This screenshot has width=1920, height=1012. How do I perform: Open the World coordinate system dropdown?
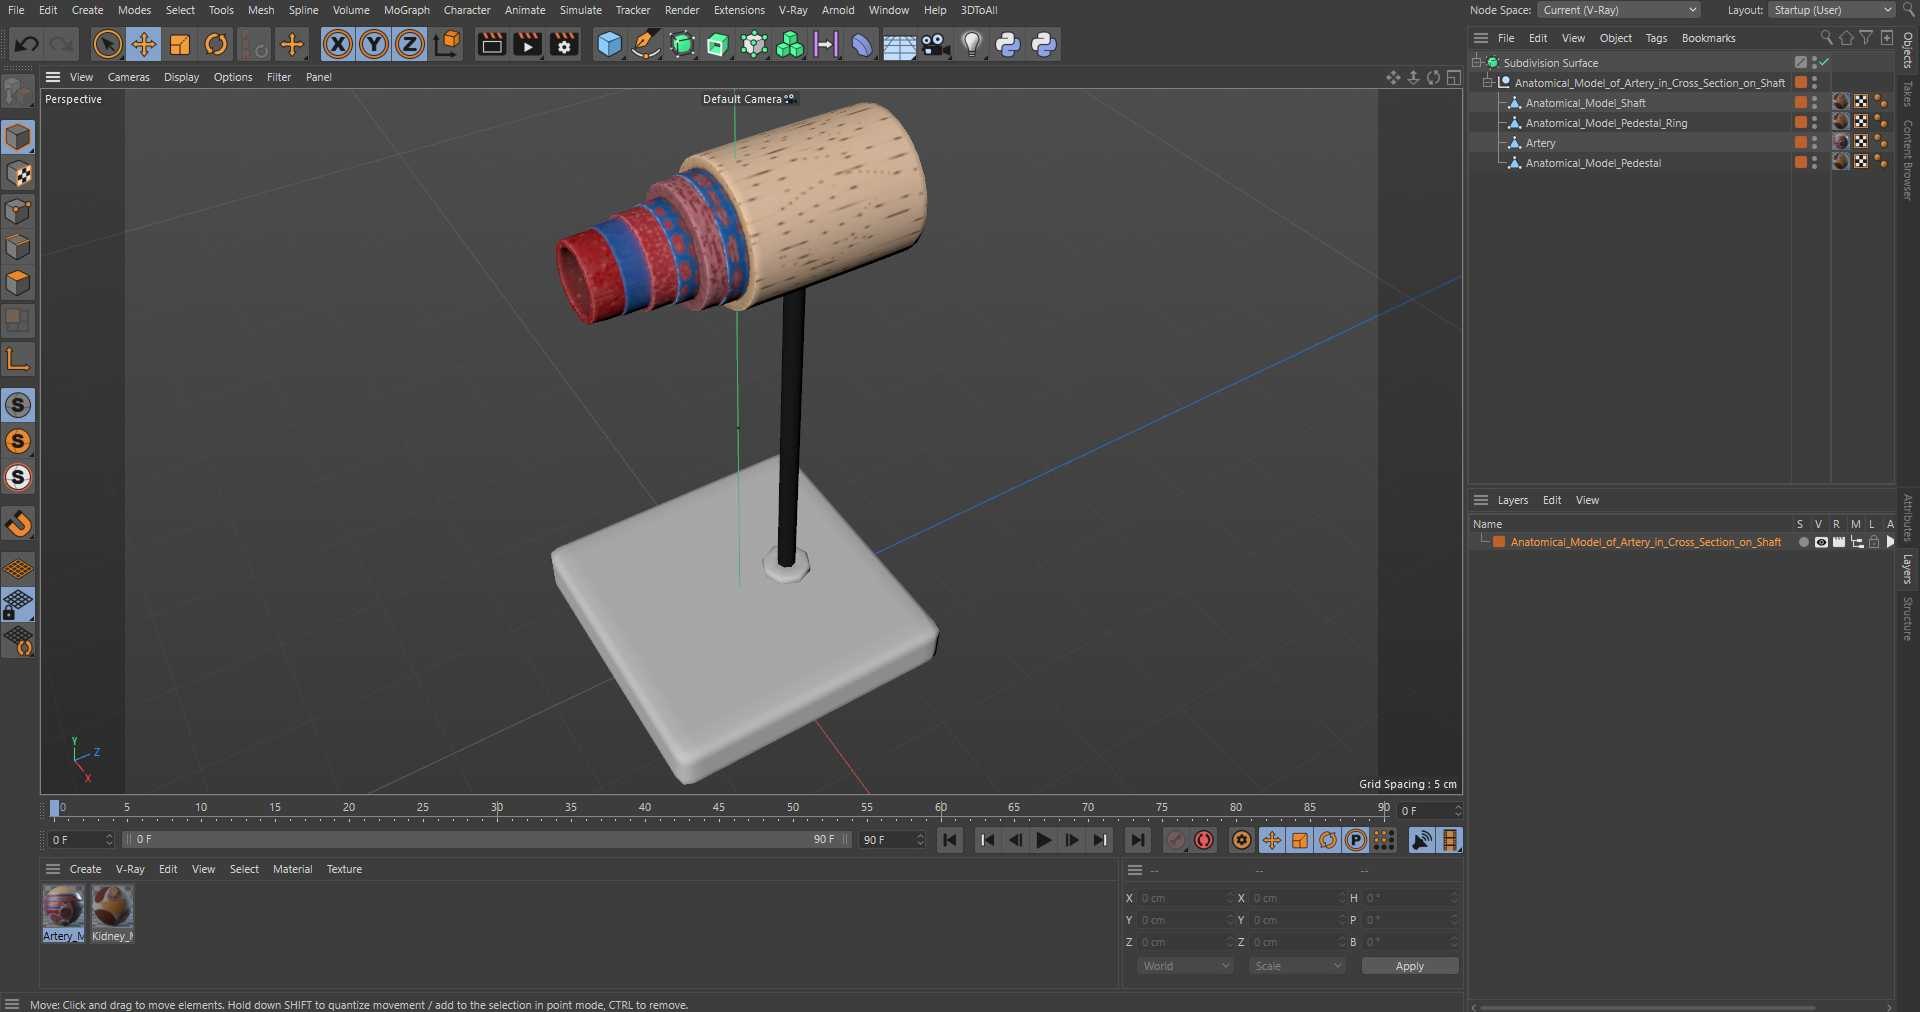point(1185,966)
